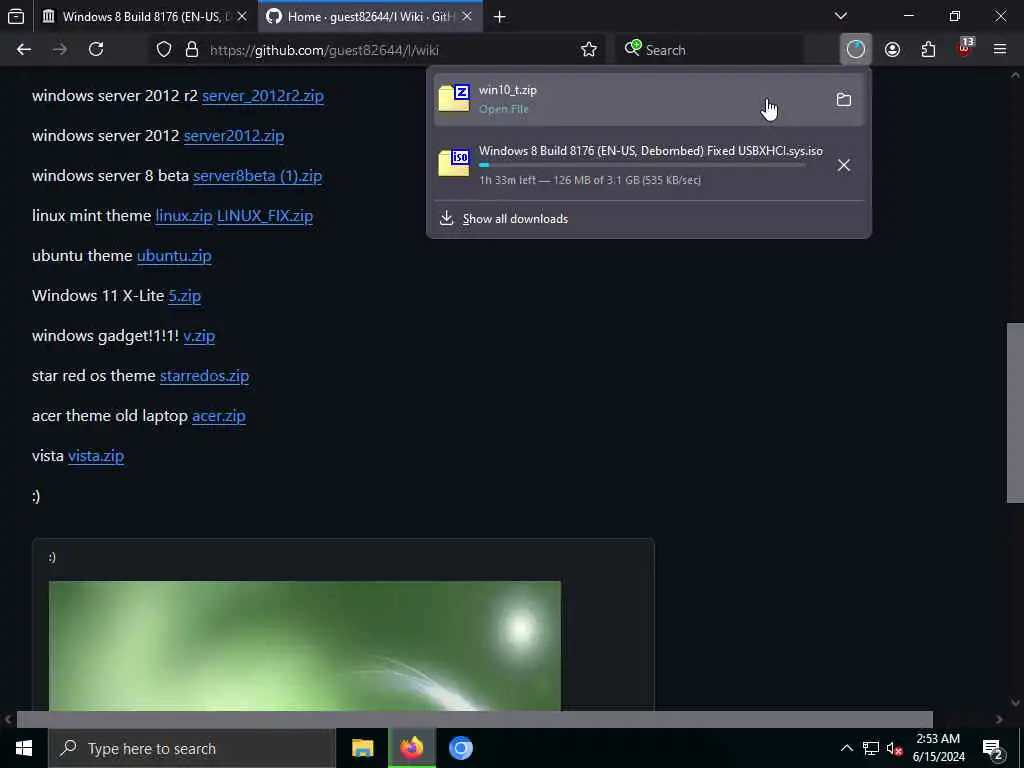The height and width of the screenshot is (768, 1024).
Task: List all open tabs with the chevron
Action: coord(840,16)
